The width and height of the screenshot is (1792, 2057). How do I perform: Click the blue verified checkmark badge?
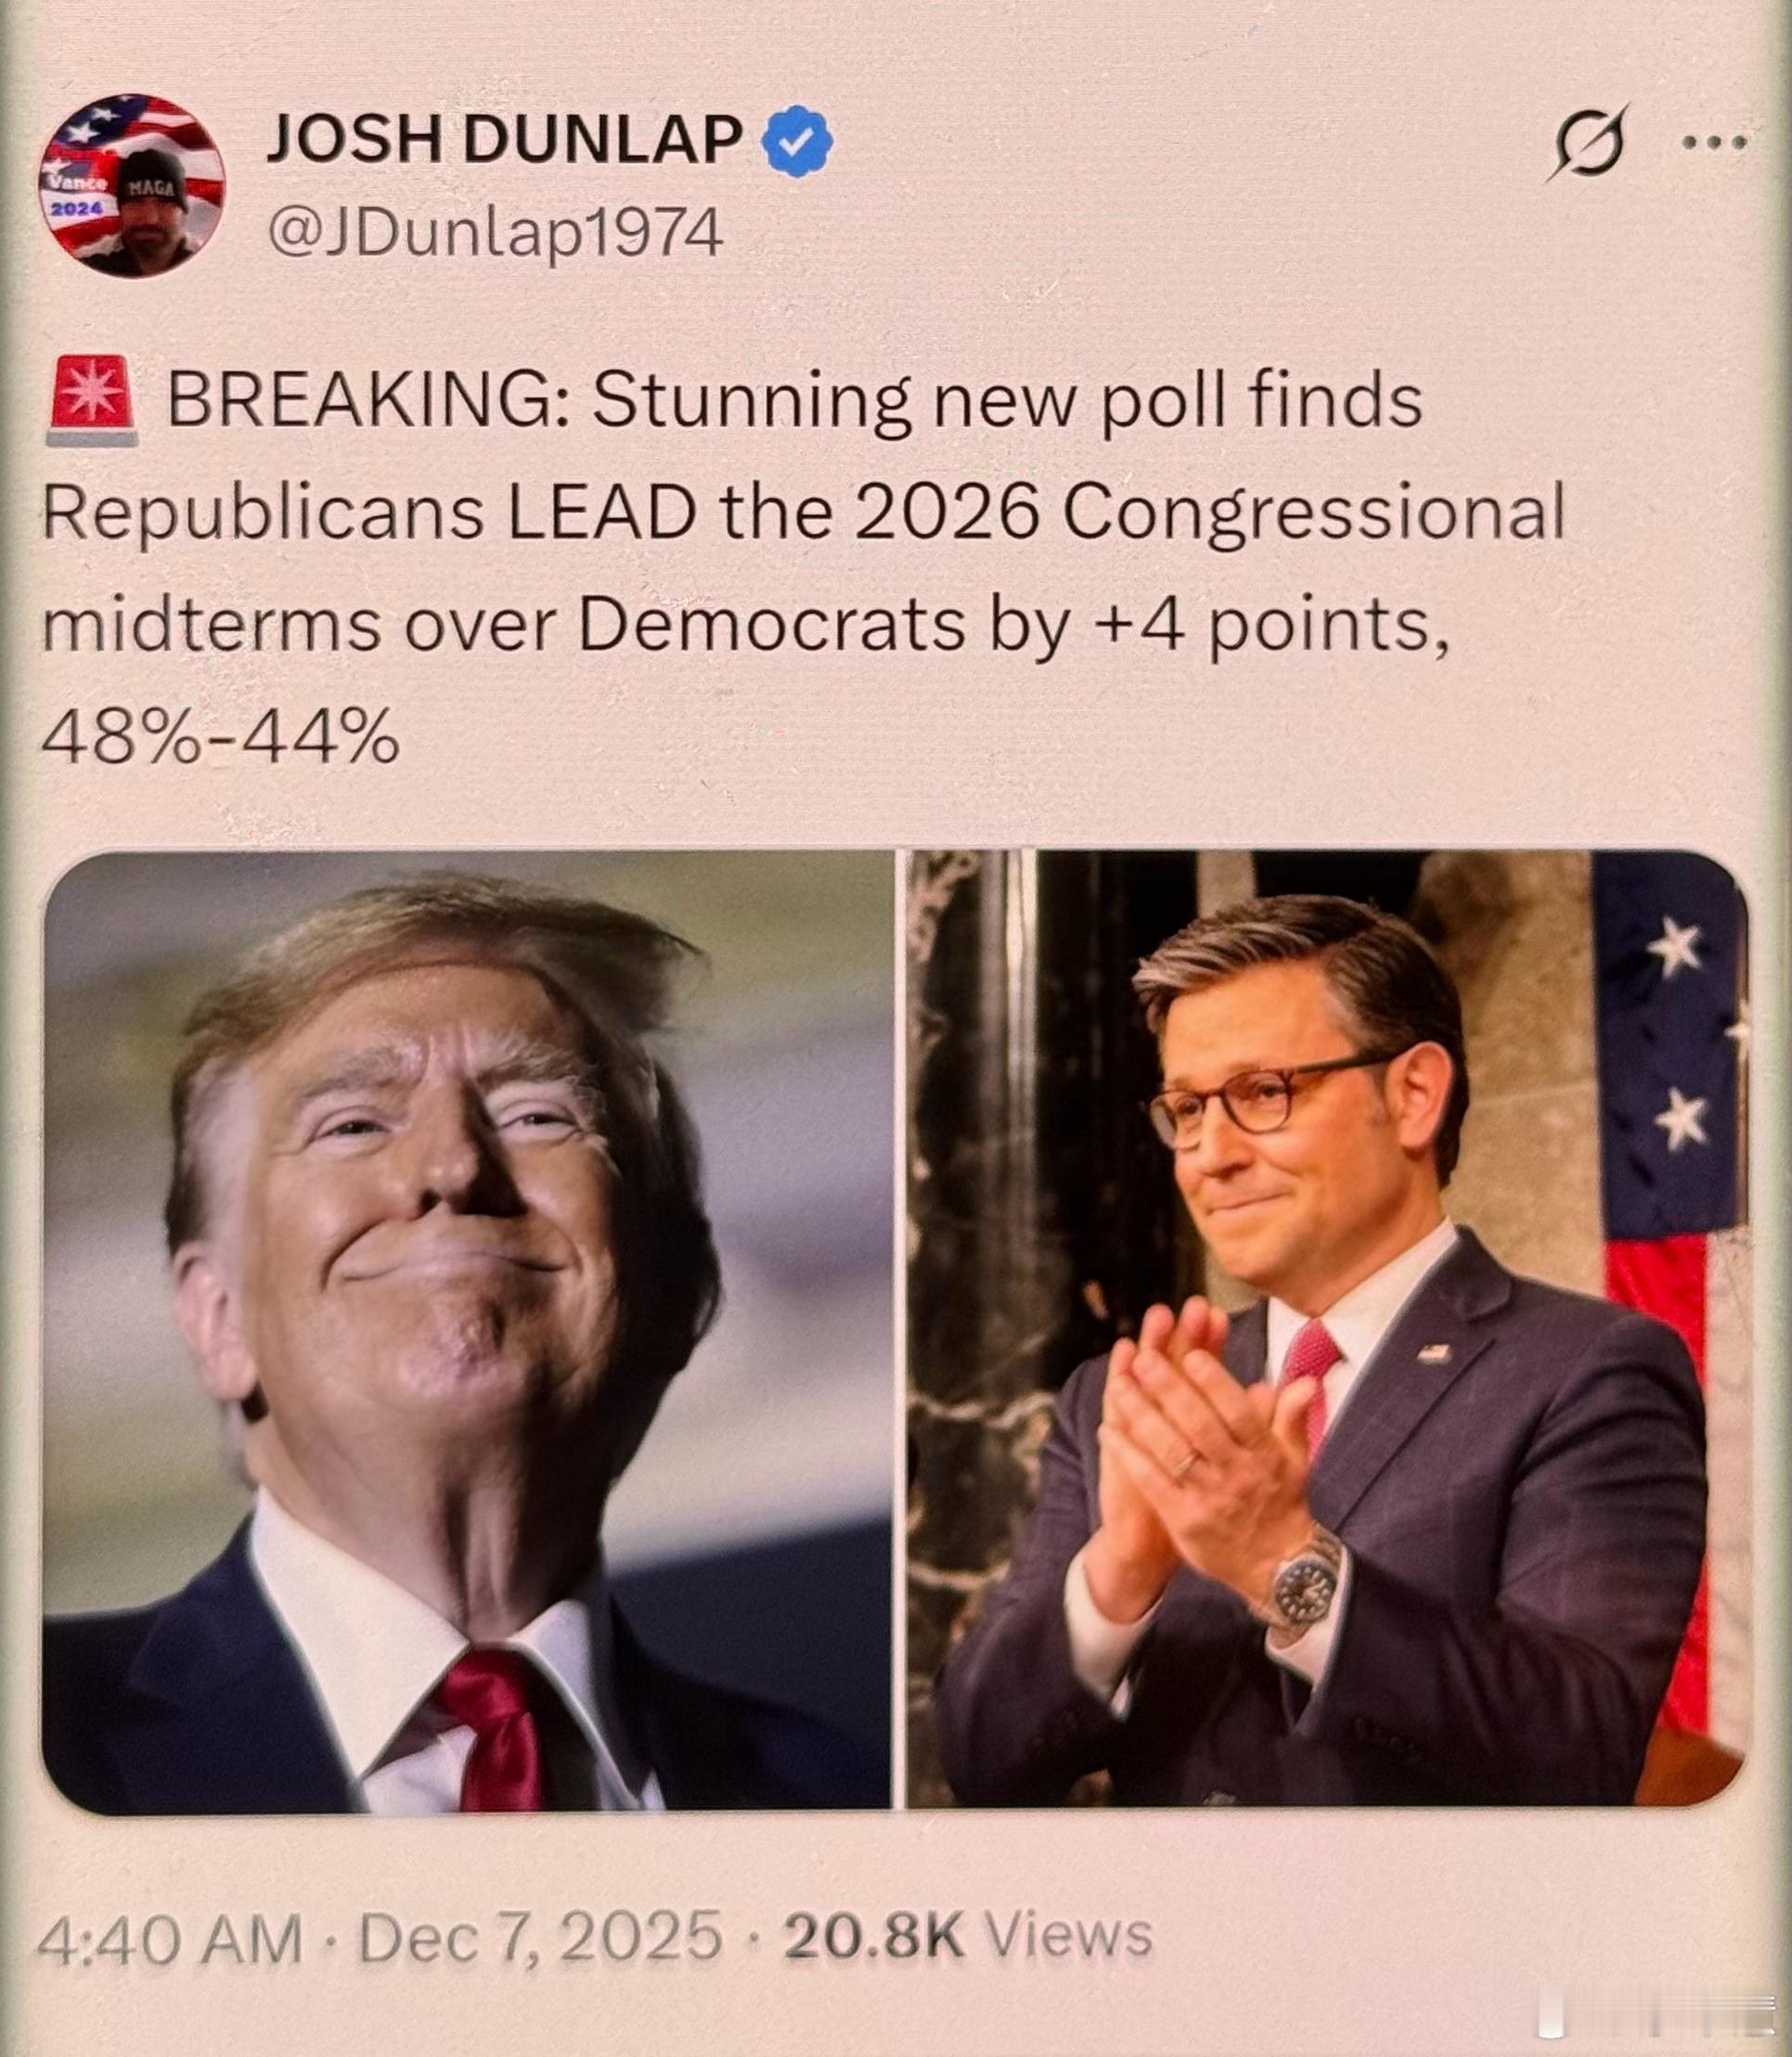pos(797,141)
